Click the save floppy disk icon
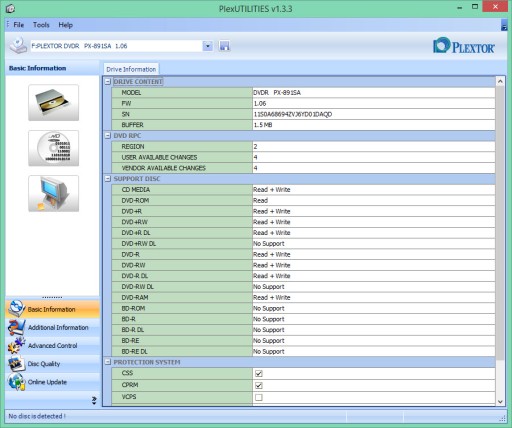Viewport: 512px width, 428px height. click(x=224, y=46)
